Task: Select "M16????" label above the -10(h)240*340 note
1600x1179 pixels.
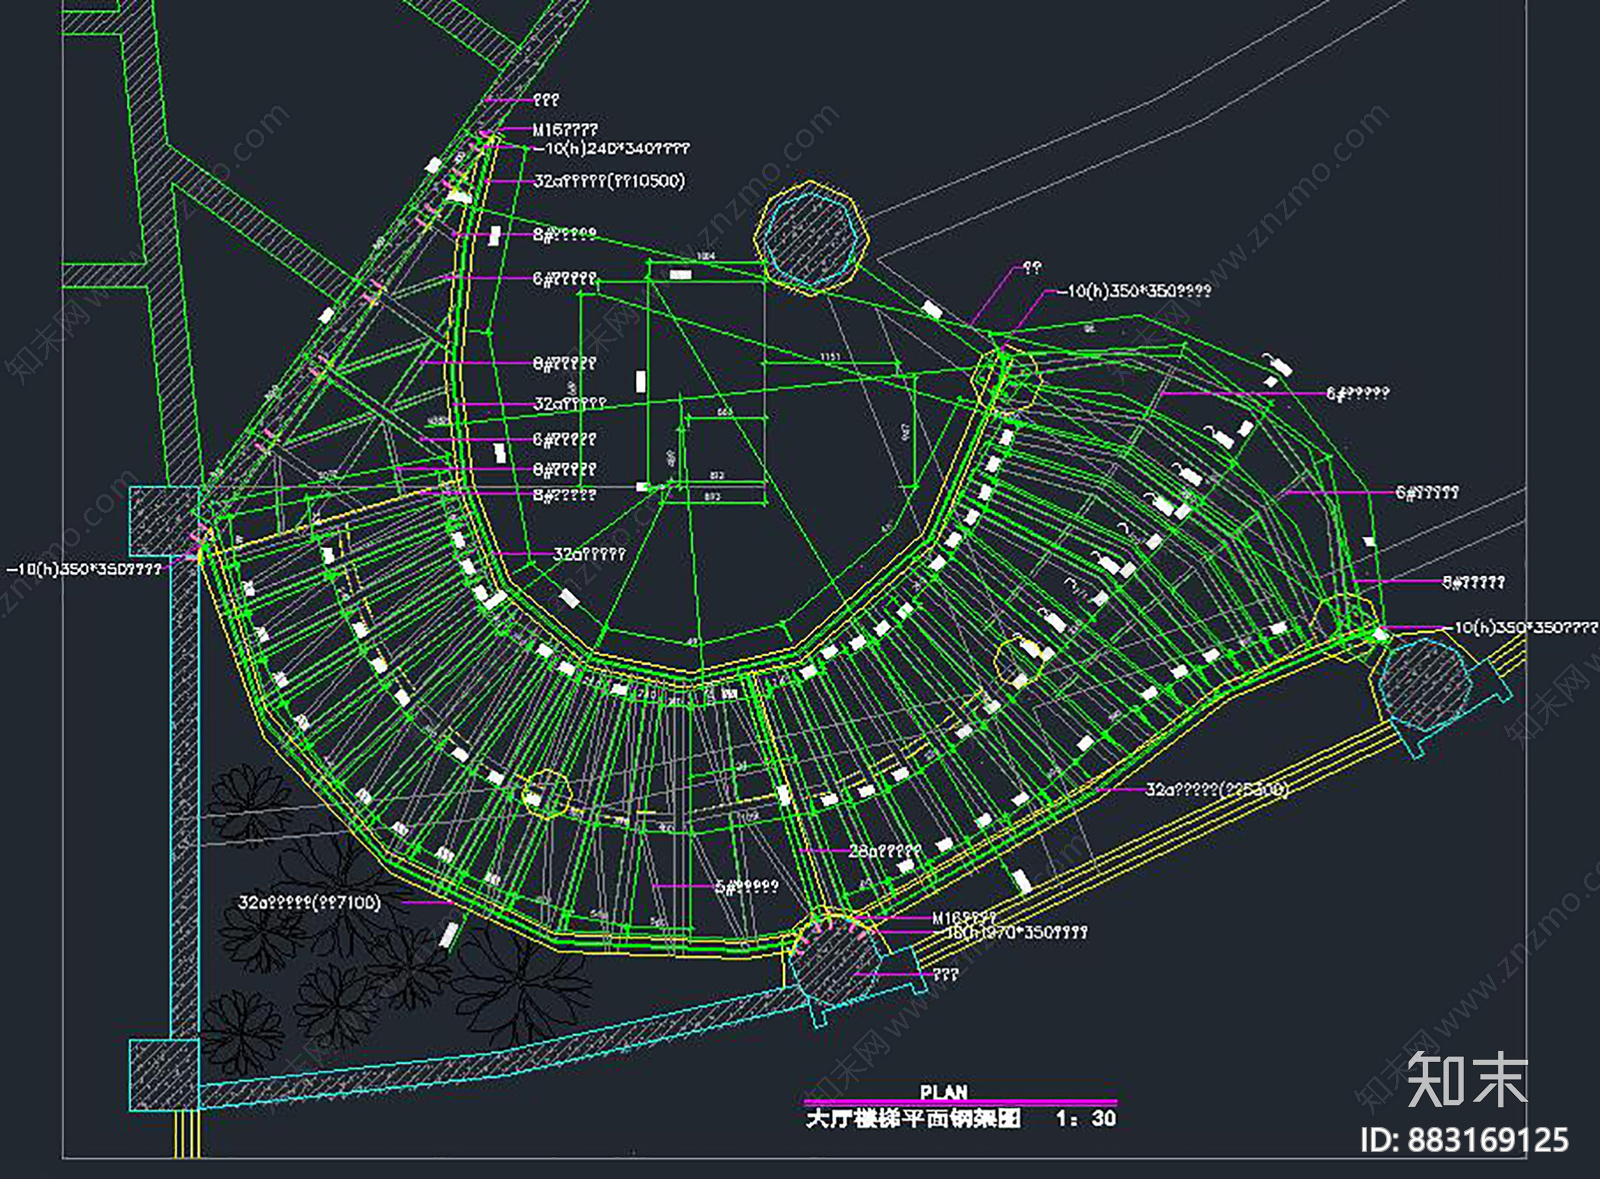Action: point(565,130)
